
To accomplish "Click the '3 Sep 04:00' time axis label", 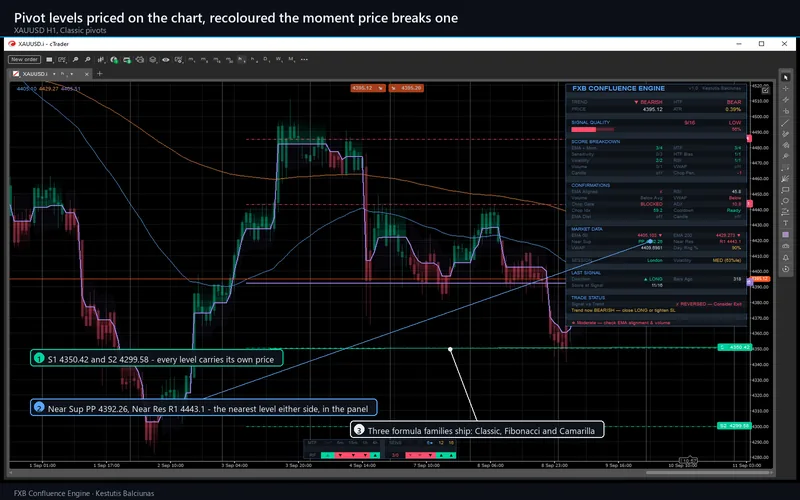I will (235, 465).
